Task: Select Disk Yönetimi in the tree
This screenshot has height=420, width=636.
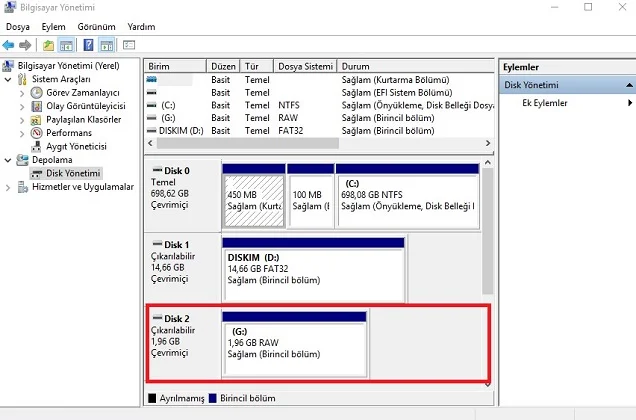Action: [73, 173]
